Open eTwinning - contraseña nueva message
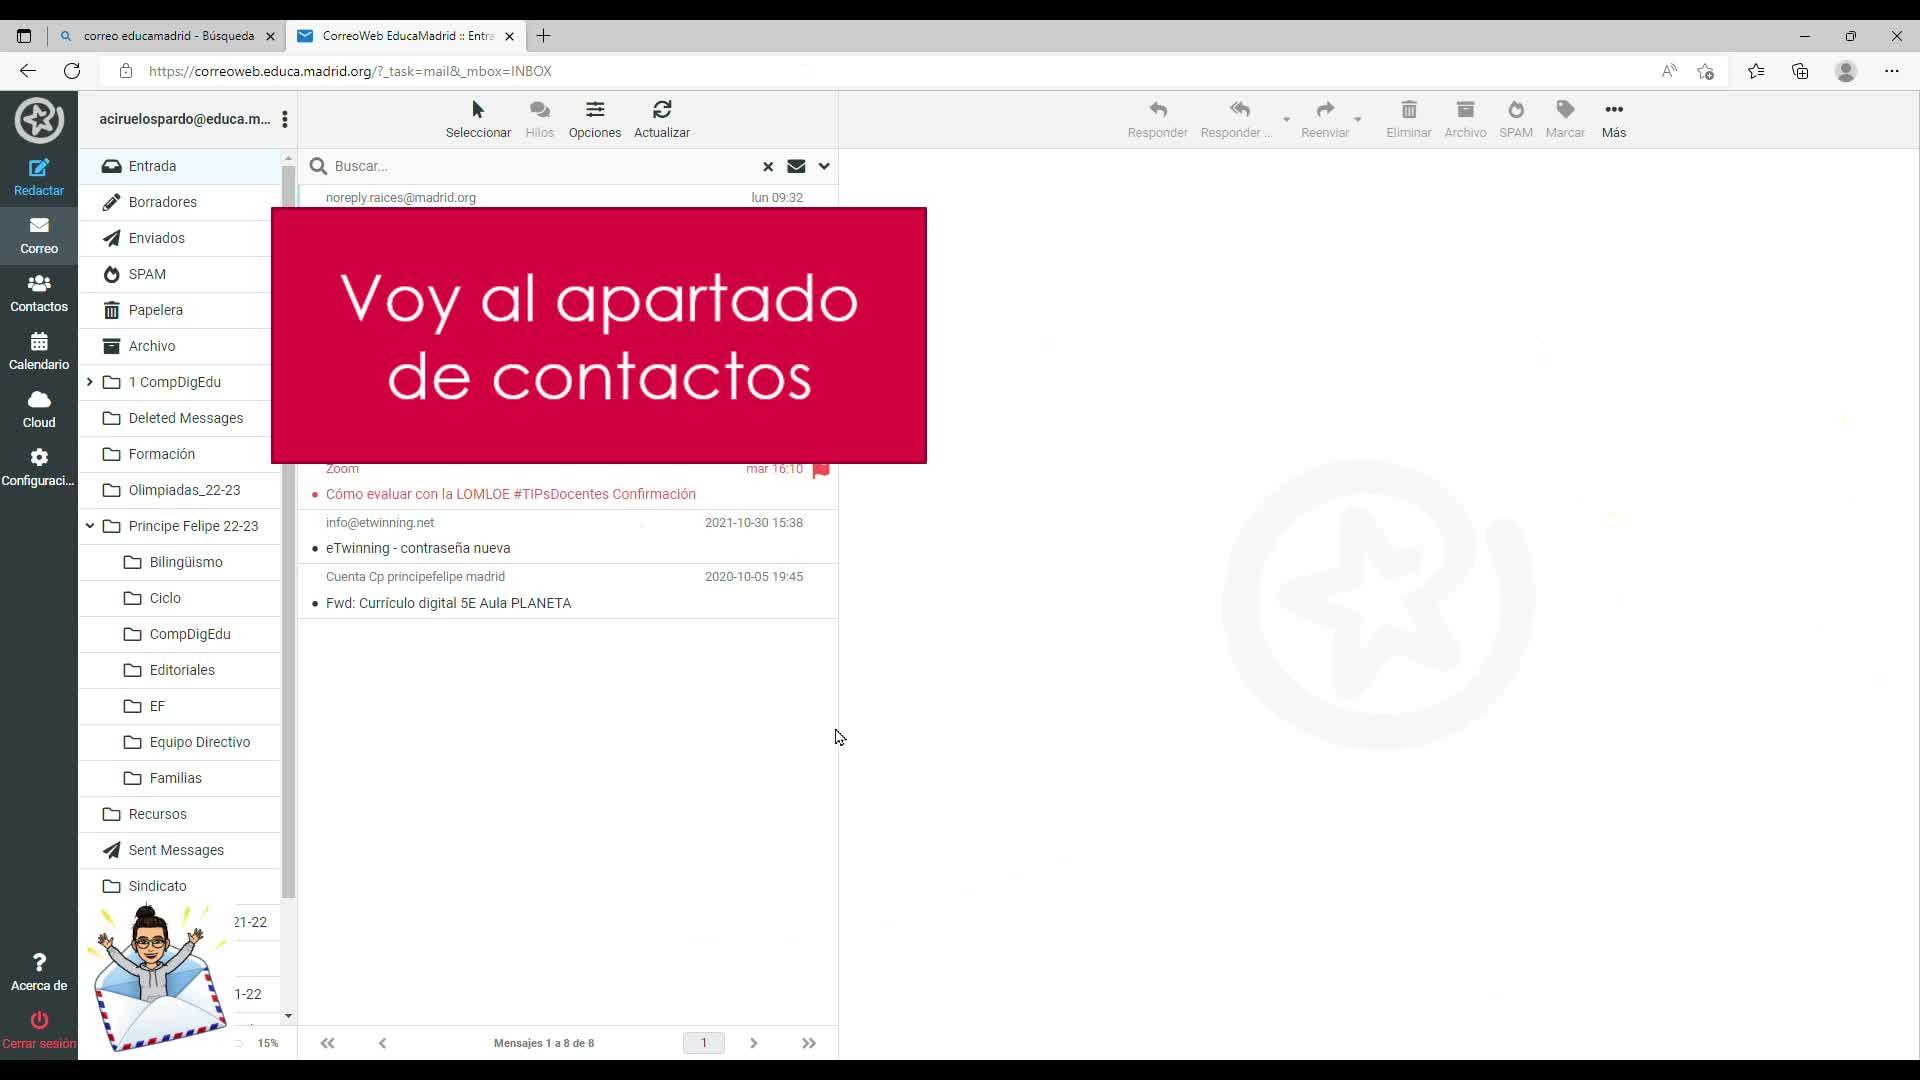The height and width of the screenshot is (1080, 1920). [x=418, y=548]
